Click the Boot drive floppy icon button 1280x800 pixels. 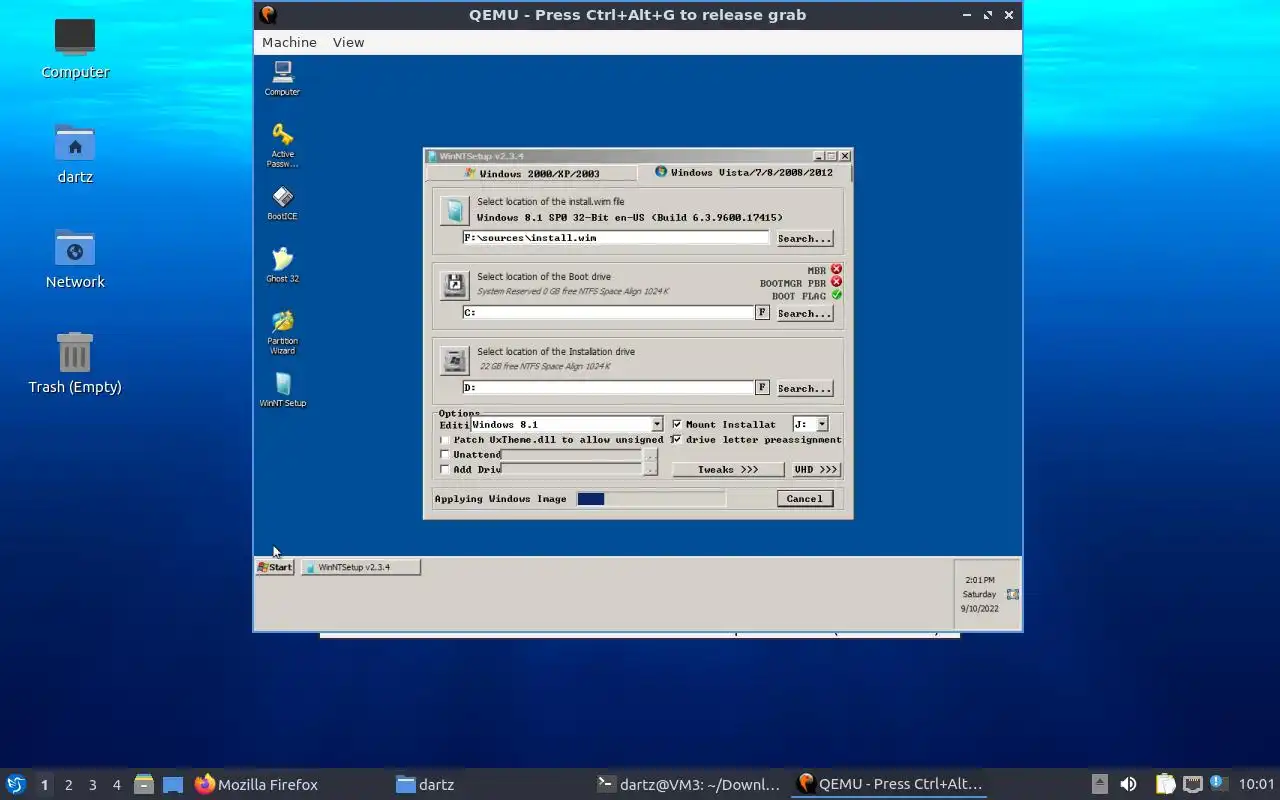(455, 285)
